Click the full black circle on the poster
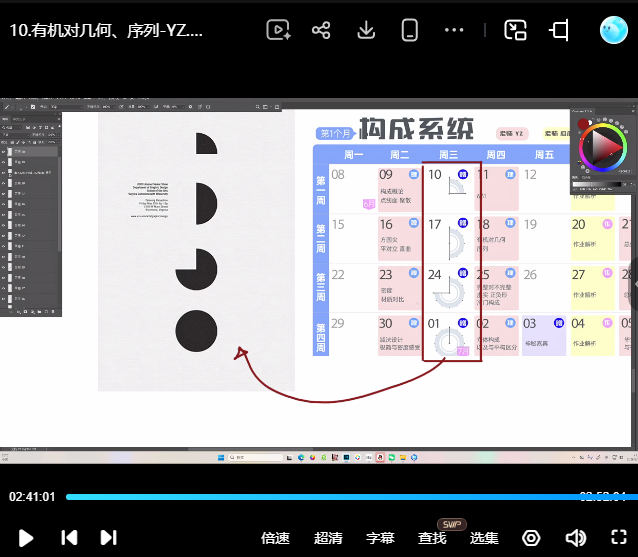This screenshot has width=638, height=557. click(x=196, y=331)
